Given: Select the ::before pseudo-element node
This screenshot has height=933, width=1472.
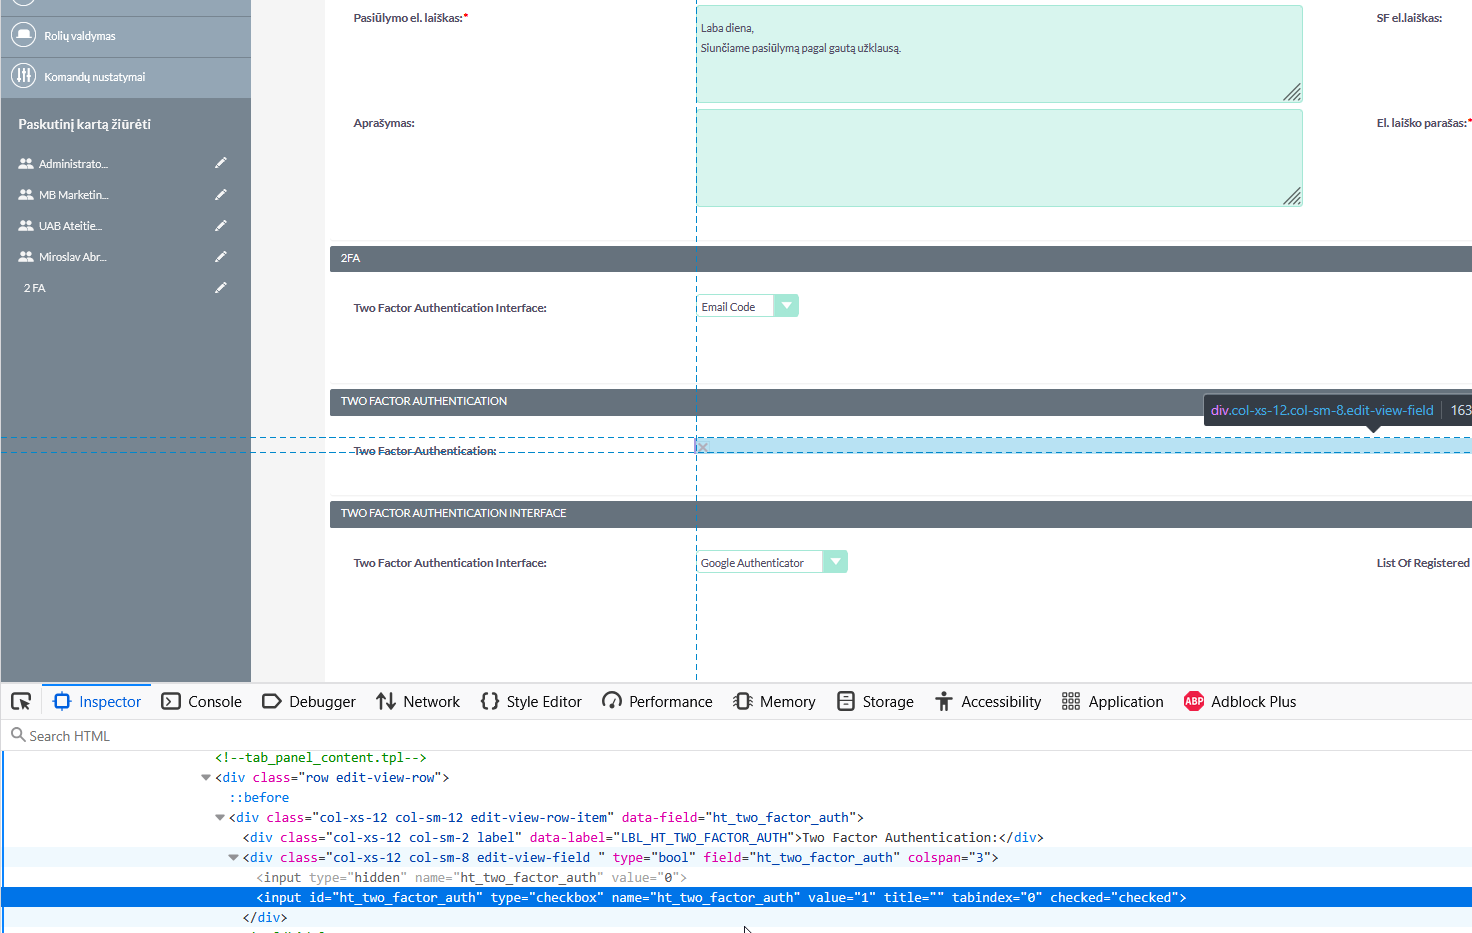Looking at the screenshot, I should tap(259, 797).
